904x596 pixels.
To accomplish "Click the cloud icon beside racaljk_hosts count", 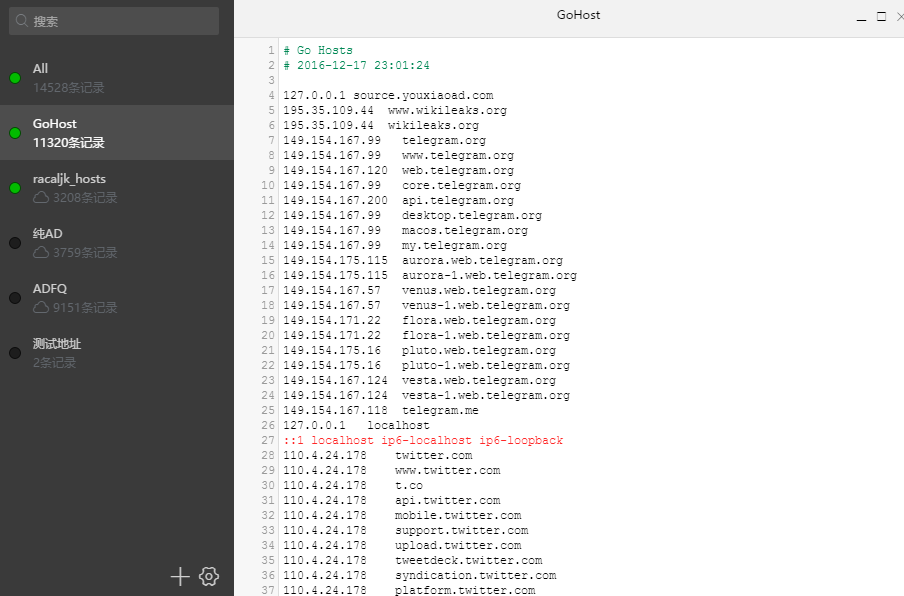I will pyautogui.click(x=41, y=198).
